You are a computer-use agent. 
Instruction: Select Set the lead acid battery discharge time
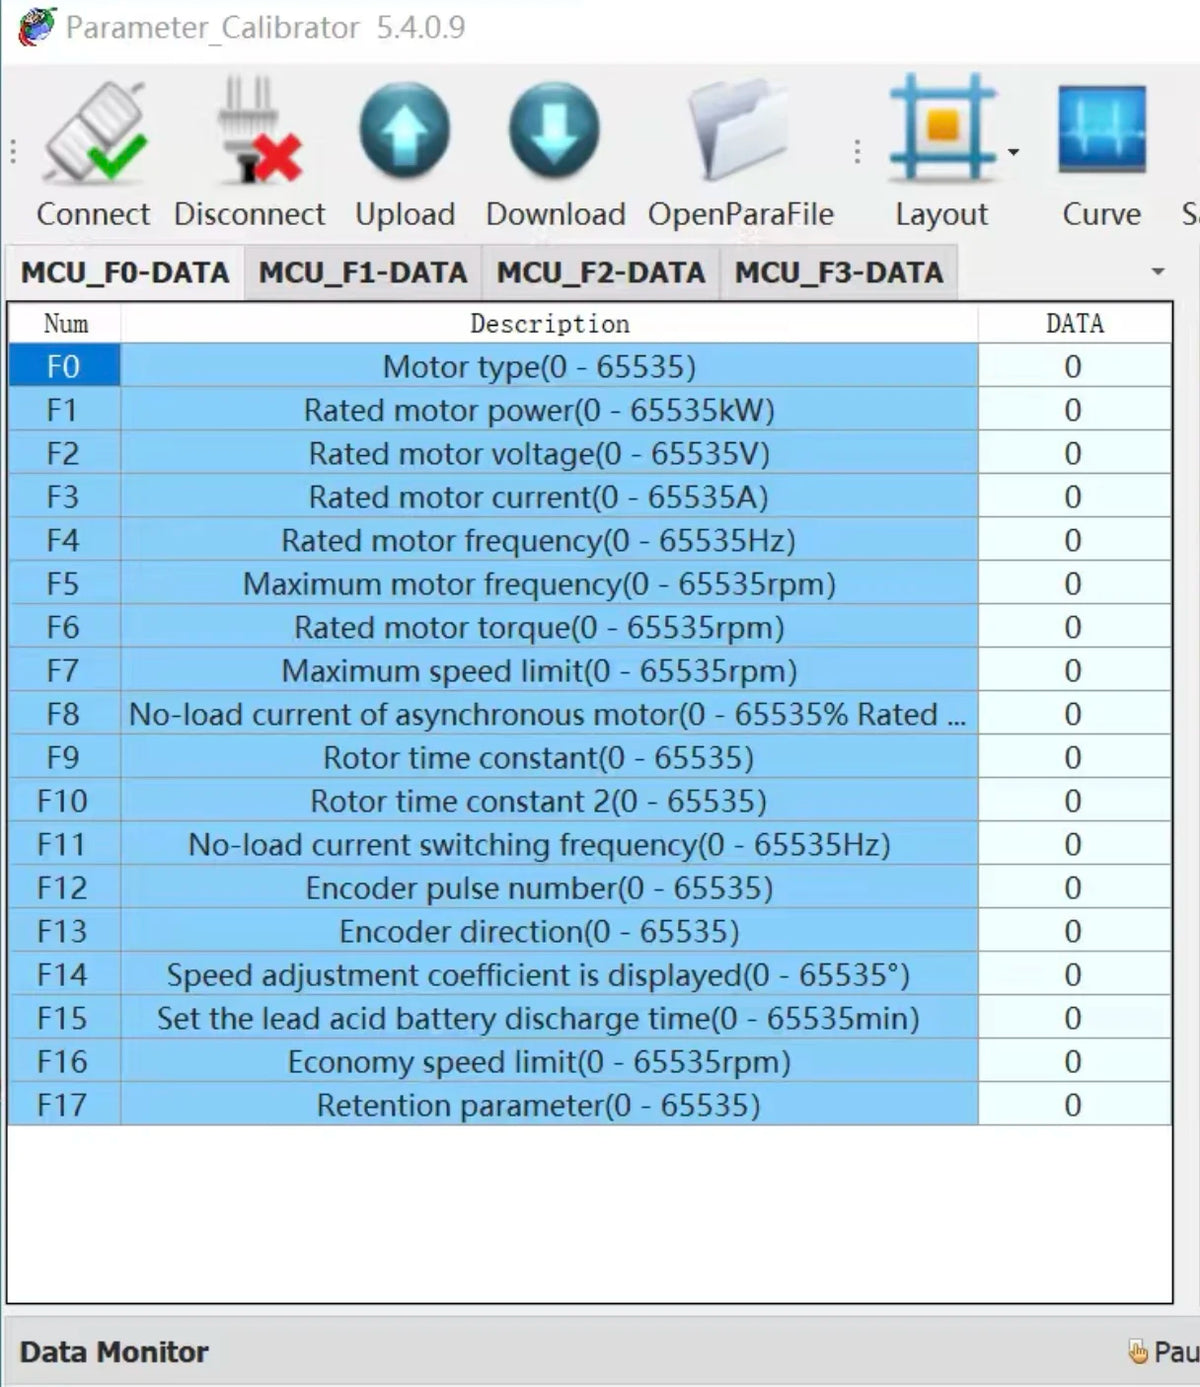[549, 1019]
